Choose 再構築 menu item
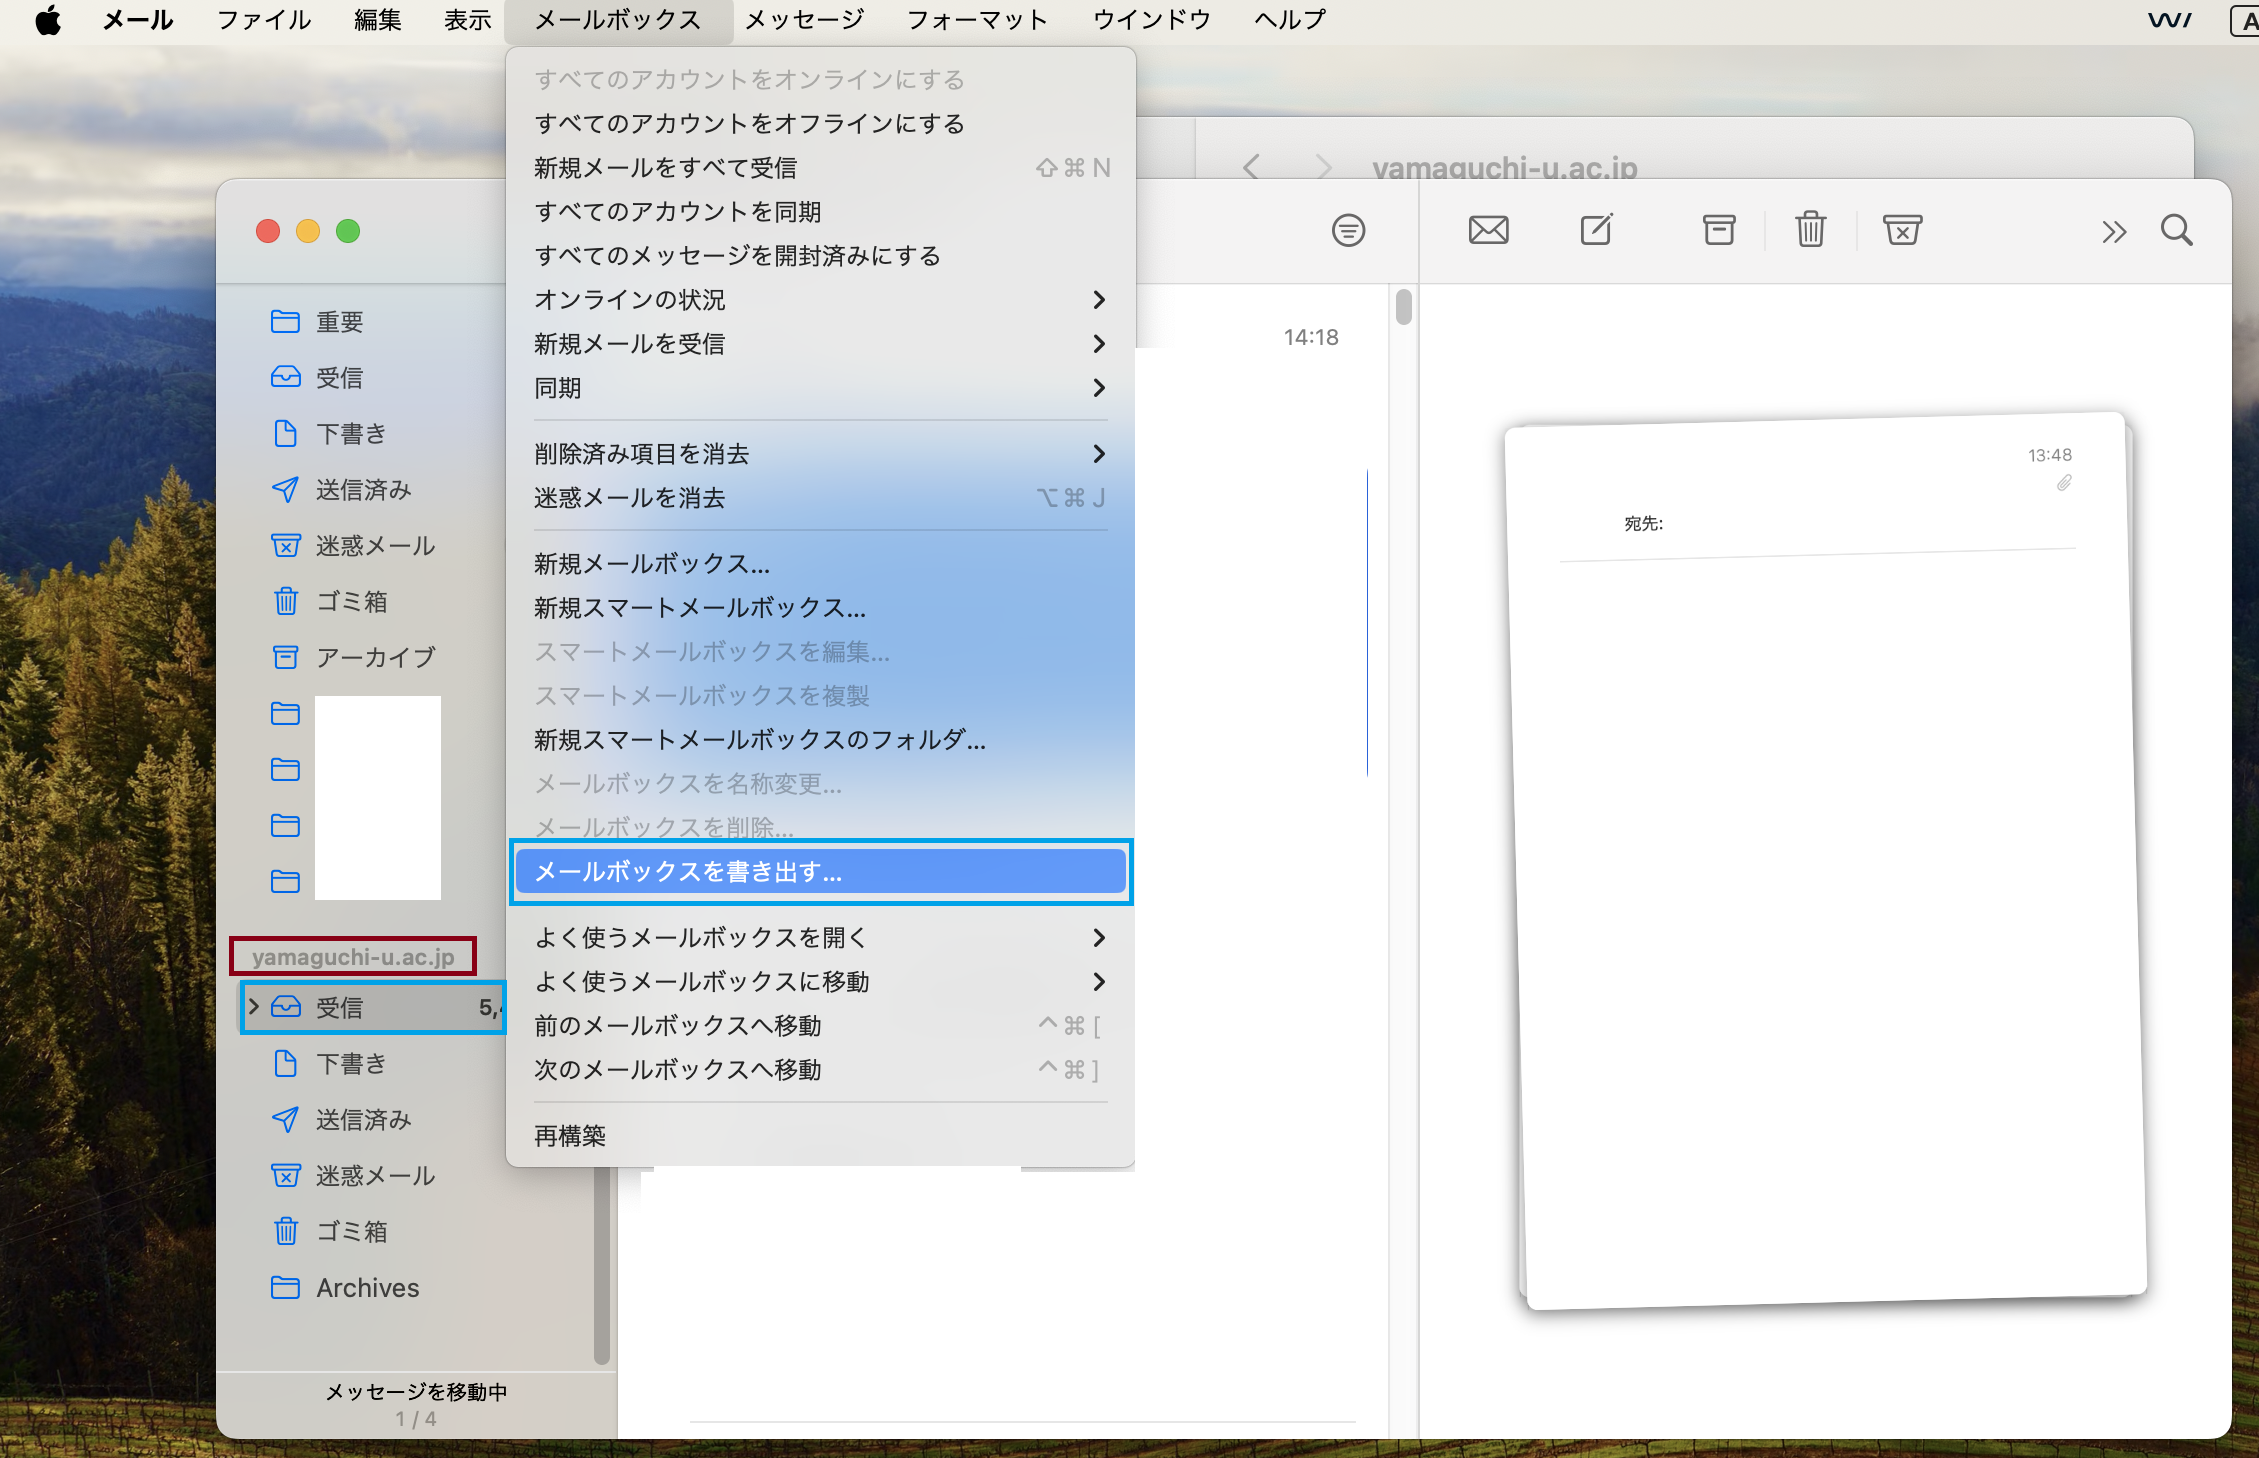This screenshot has height=1458, width=2259. (820, 1136)
